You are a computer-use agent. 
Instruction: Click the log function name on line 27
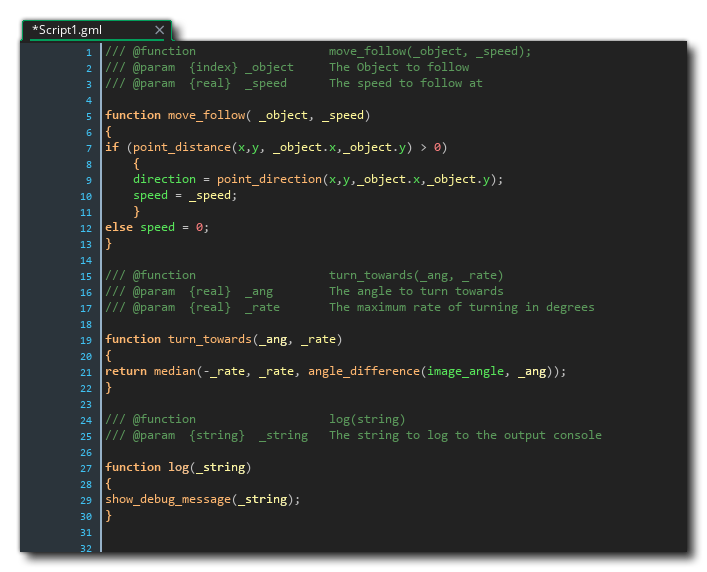[178, 467]
